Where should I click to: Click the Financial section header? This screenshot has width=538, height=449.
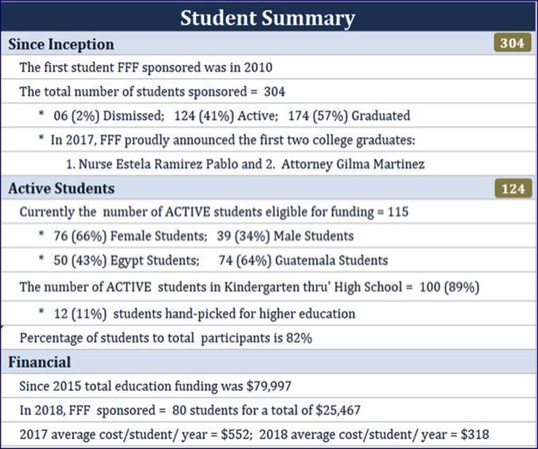pyautogui.click(x=268, y=362)
